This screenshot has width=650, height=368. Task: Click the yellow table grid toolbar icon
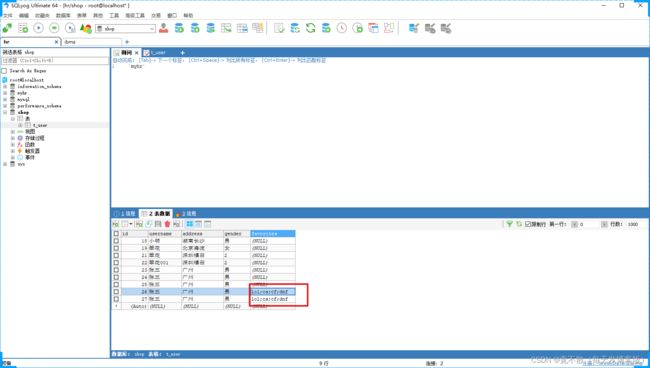pyautogui.click(x=257, y=28)
